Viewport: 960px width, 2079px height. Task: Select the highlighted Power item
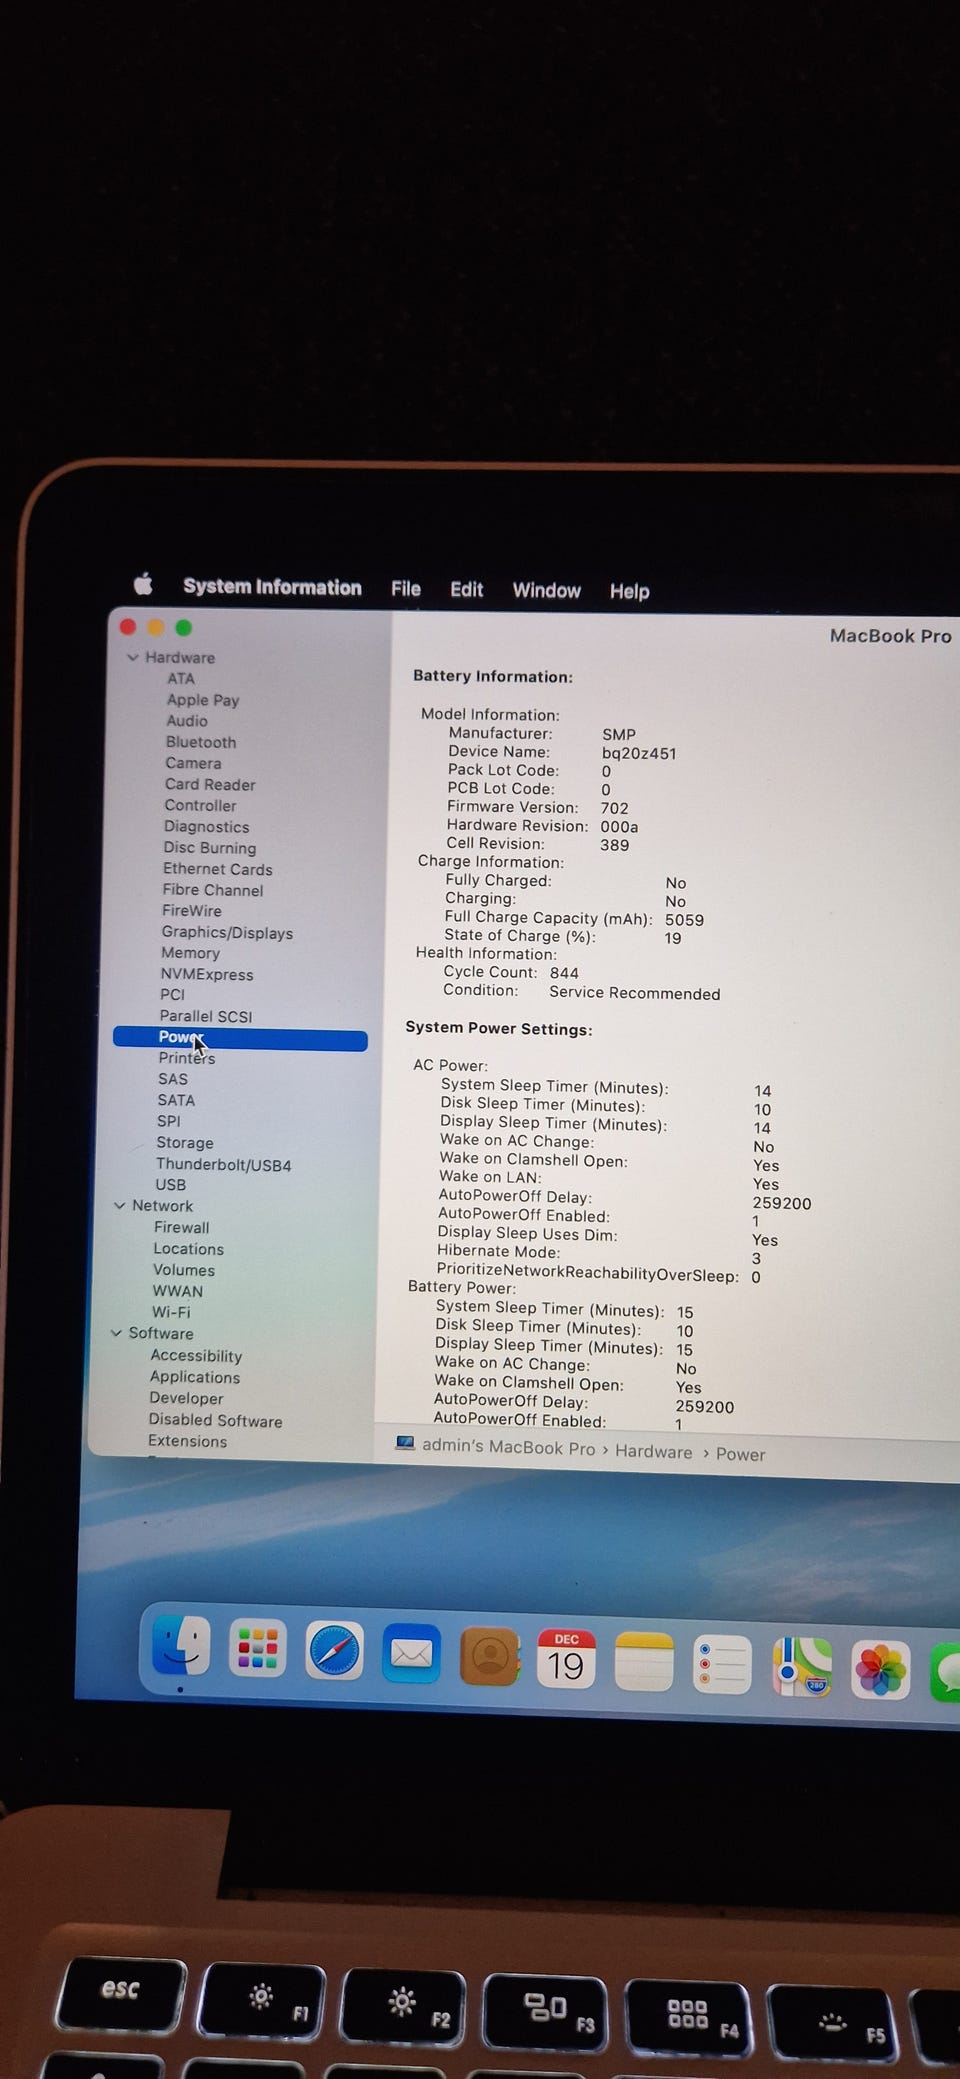pyautogui.click(x=240, y=1039)
